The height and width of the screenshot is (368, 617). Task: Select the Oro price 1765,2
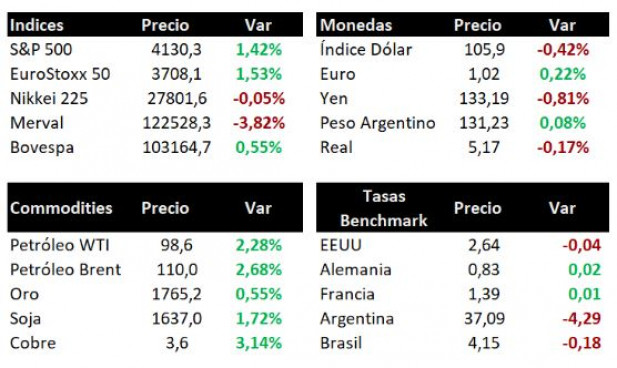pyautogui.click(x=177, y=294)
